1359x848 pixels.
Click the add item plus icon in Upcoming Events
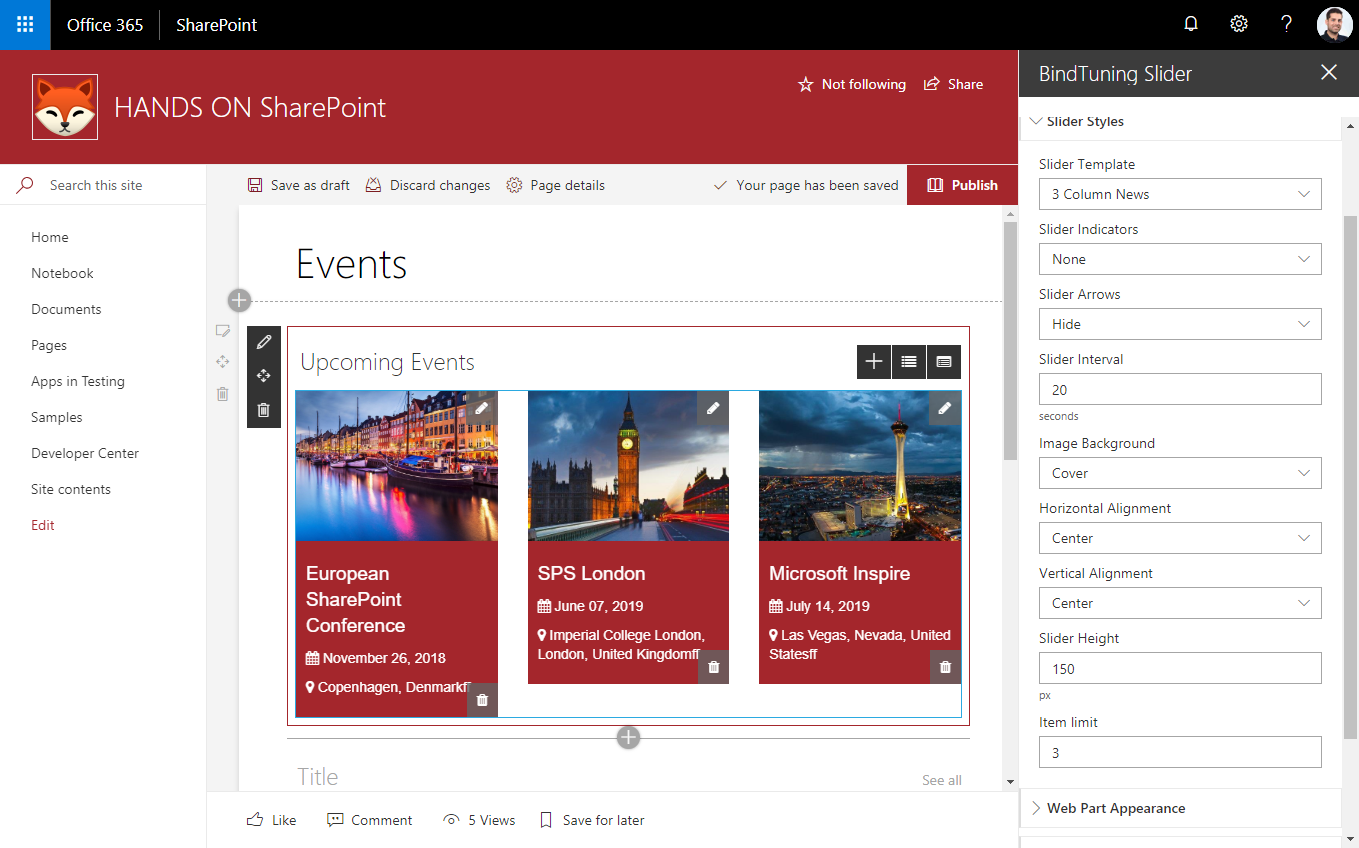[x=873, y=362]
